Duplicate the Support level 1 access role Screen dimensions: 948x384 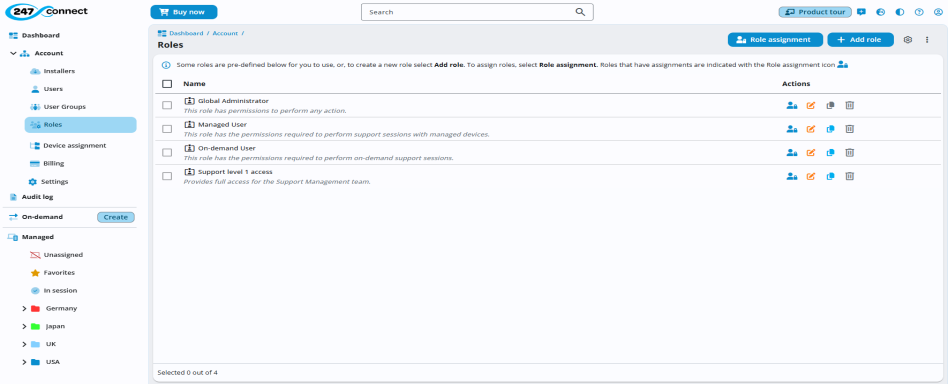coord(830,176)
